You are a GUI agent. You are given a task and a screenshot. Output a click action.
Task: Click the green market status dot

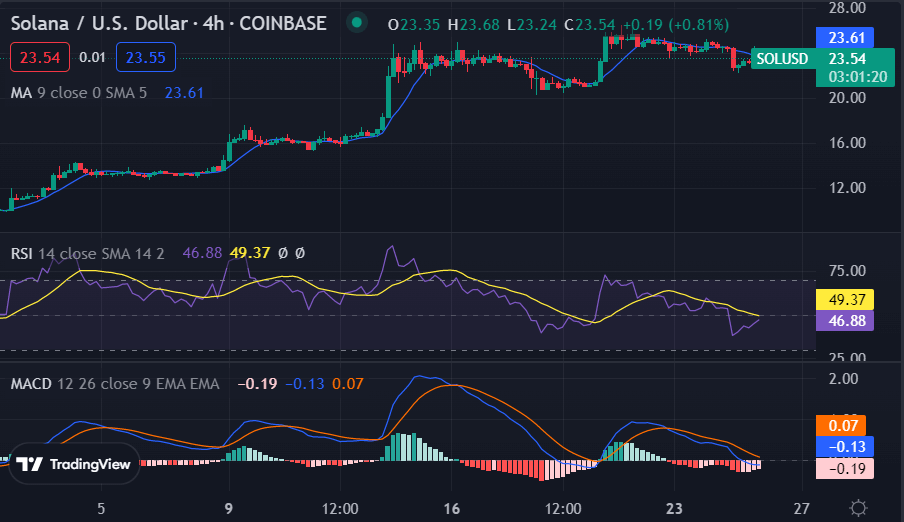(x=357, y=23)
